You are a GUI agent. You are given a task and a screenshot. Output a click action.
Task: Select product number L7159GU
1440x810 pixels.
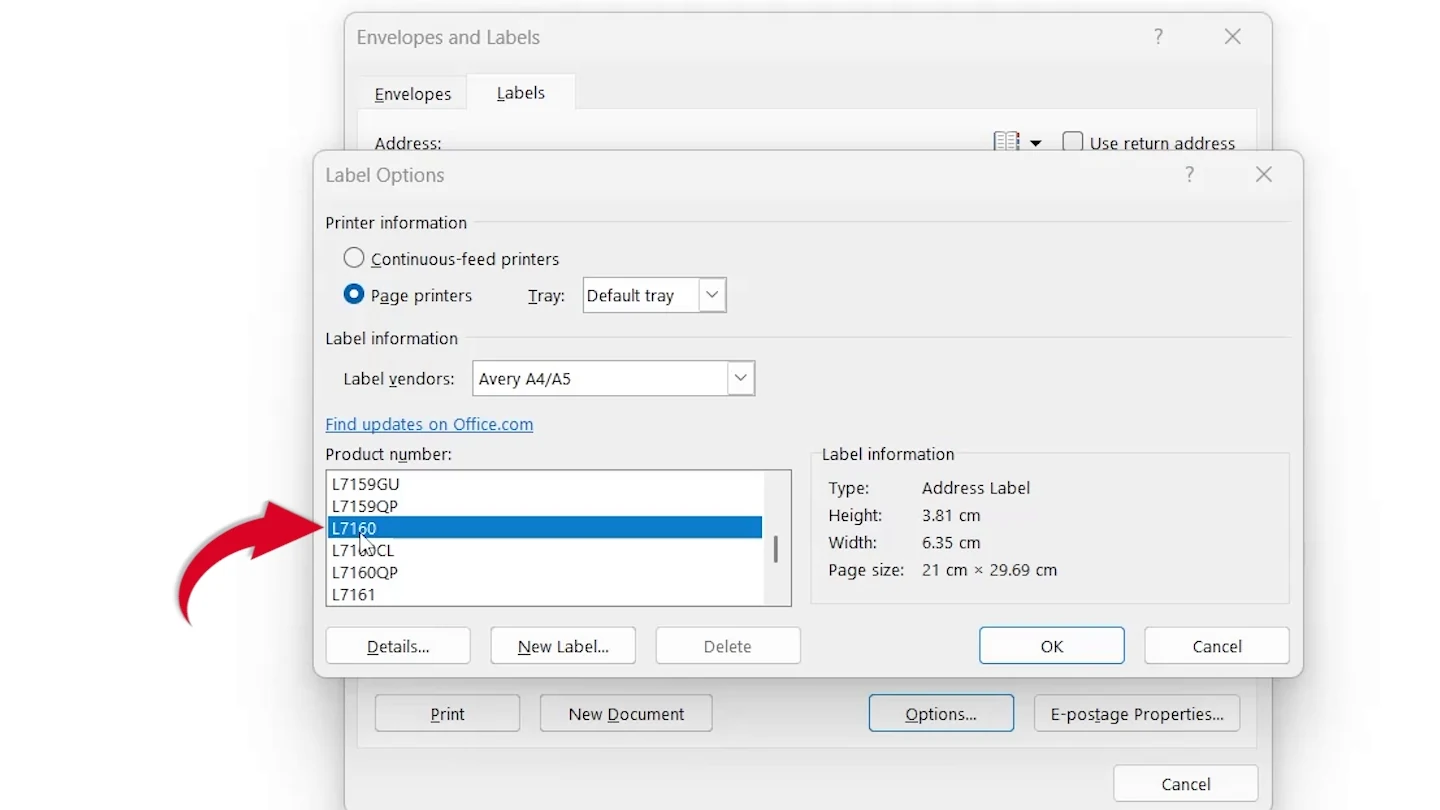(545, 484)
